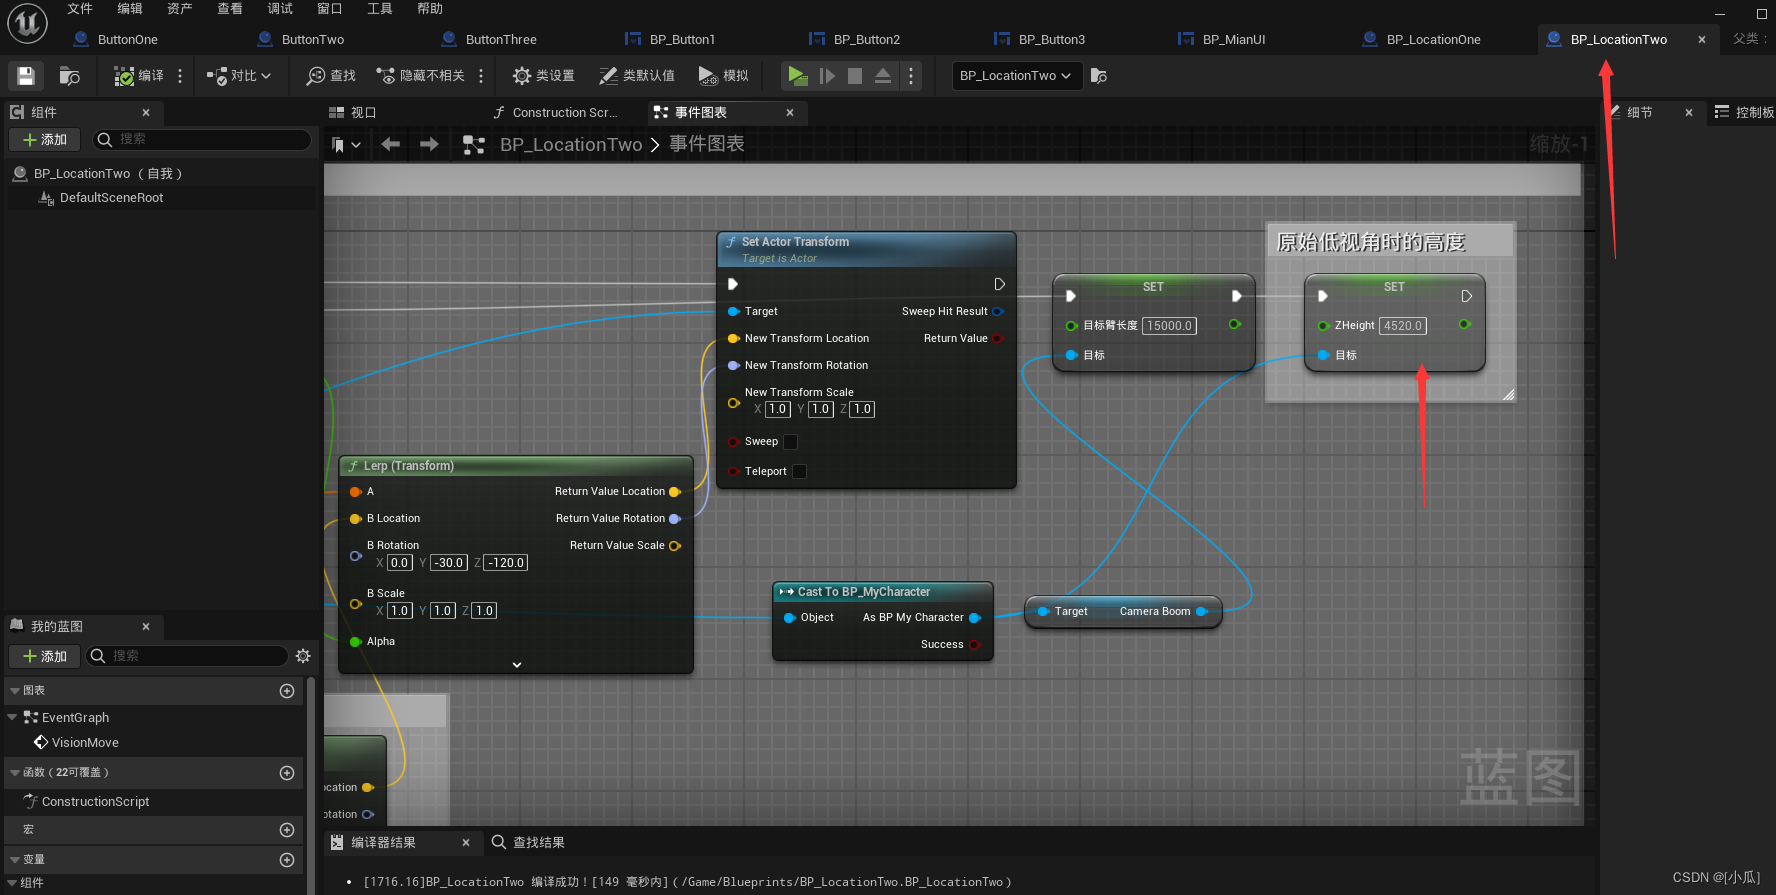Navigate back with the left arrow icon

(391, 145)
